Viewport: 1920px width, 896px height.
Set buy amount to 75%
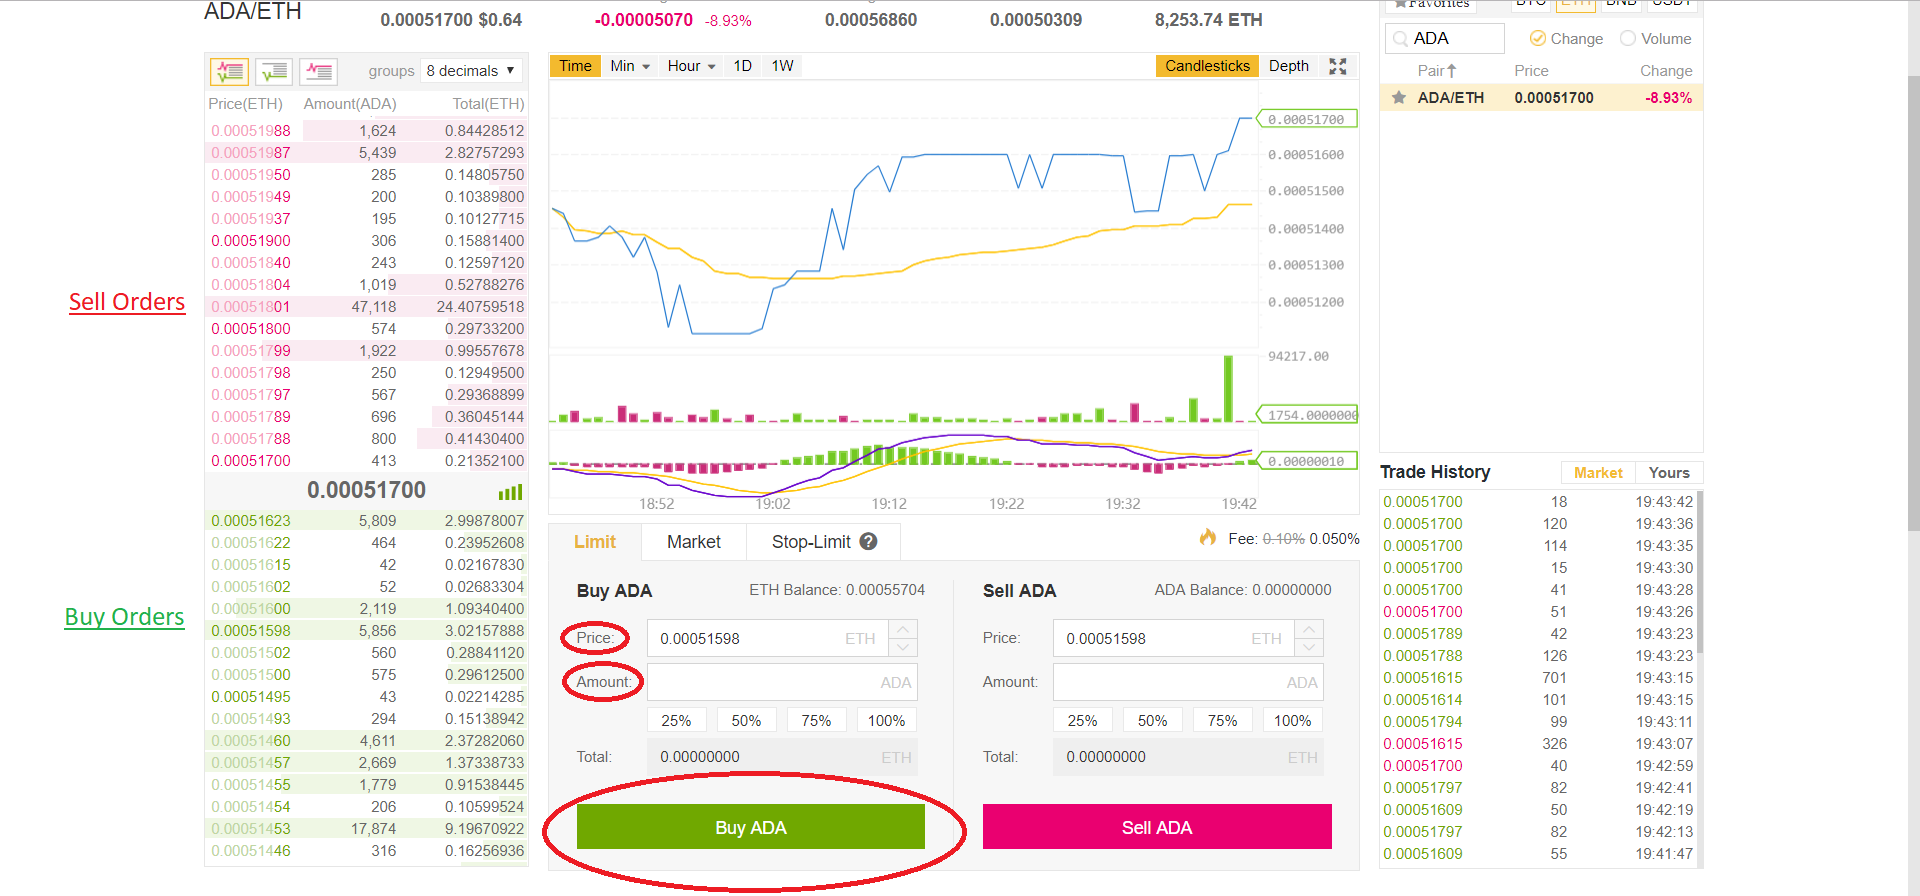click(x=816, y=721)
